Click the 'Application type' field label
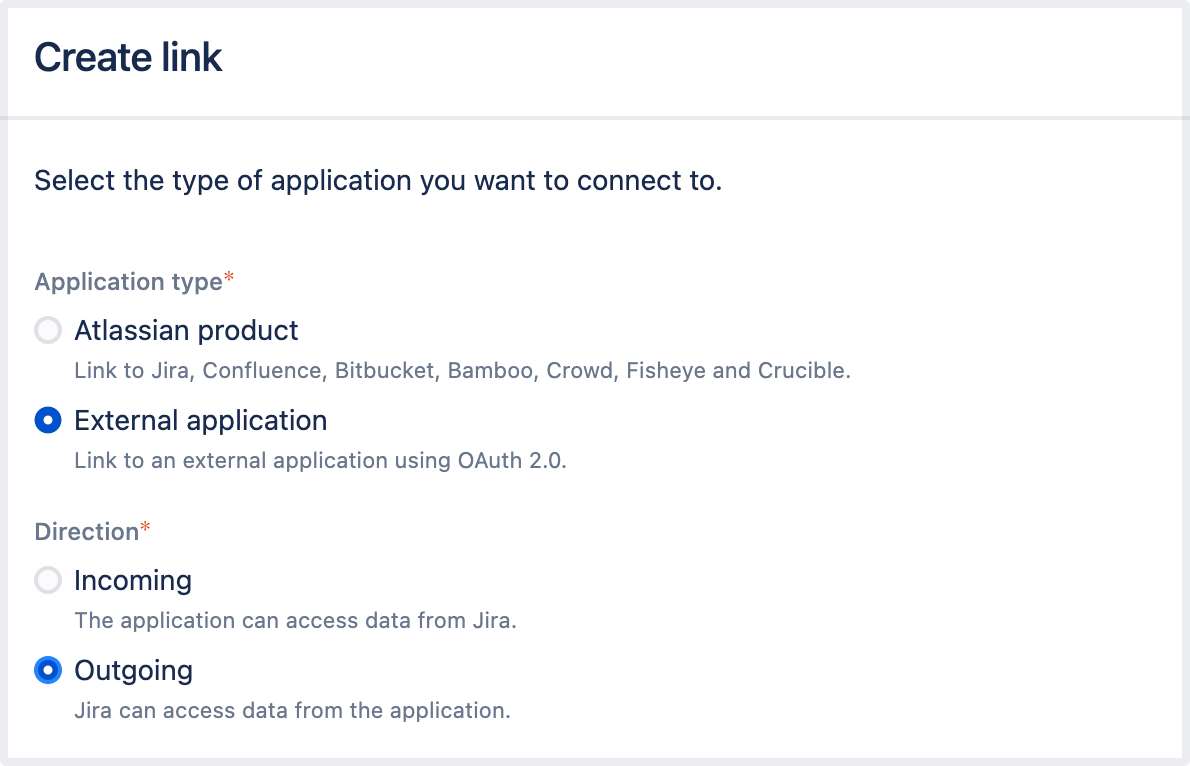 [x=128, y=282]
